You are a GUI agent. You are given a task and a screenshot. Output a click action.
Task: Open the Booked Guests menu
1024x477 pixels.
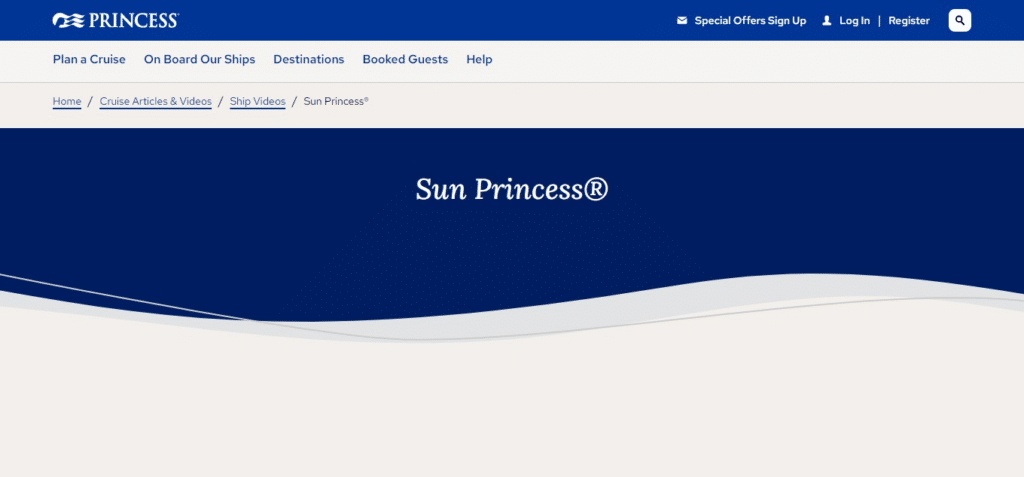pyautogui.click(x=405, y=59)
